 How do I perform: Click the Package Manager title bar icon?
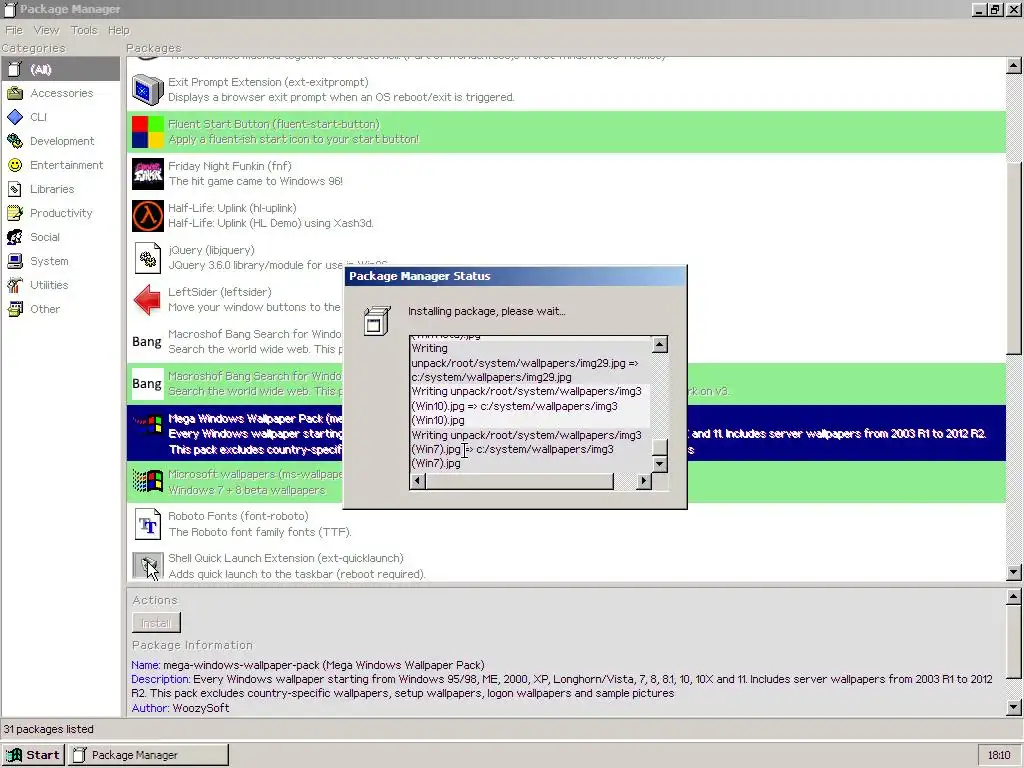10,9
